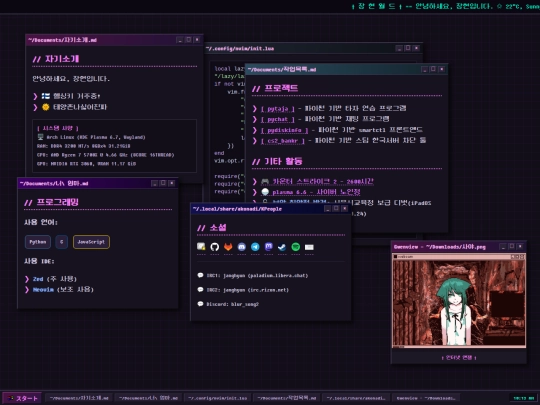Click the 인터넷 연결 caption under the image
The image size is (540, 405).
pyautogui.click(x=459, y=357)
